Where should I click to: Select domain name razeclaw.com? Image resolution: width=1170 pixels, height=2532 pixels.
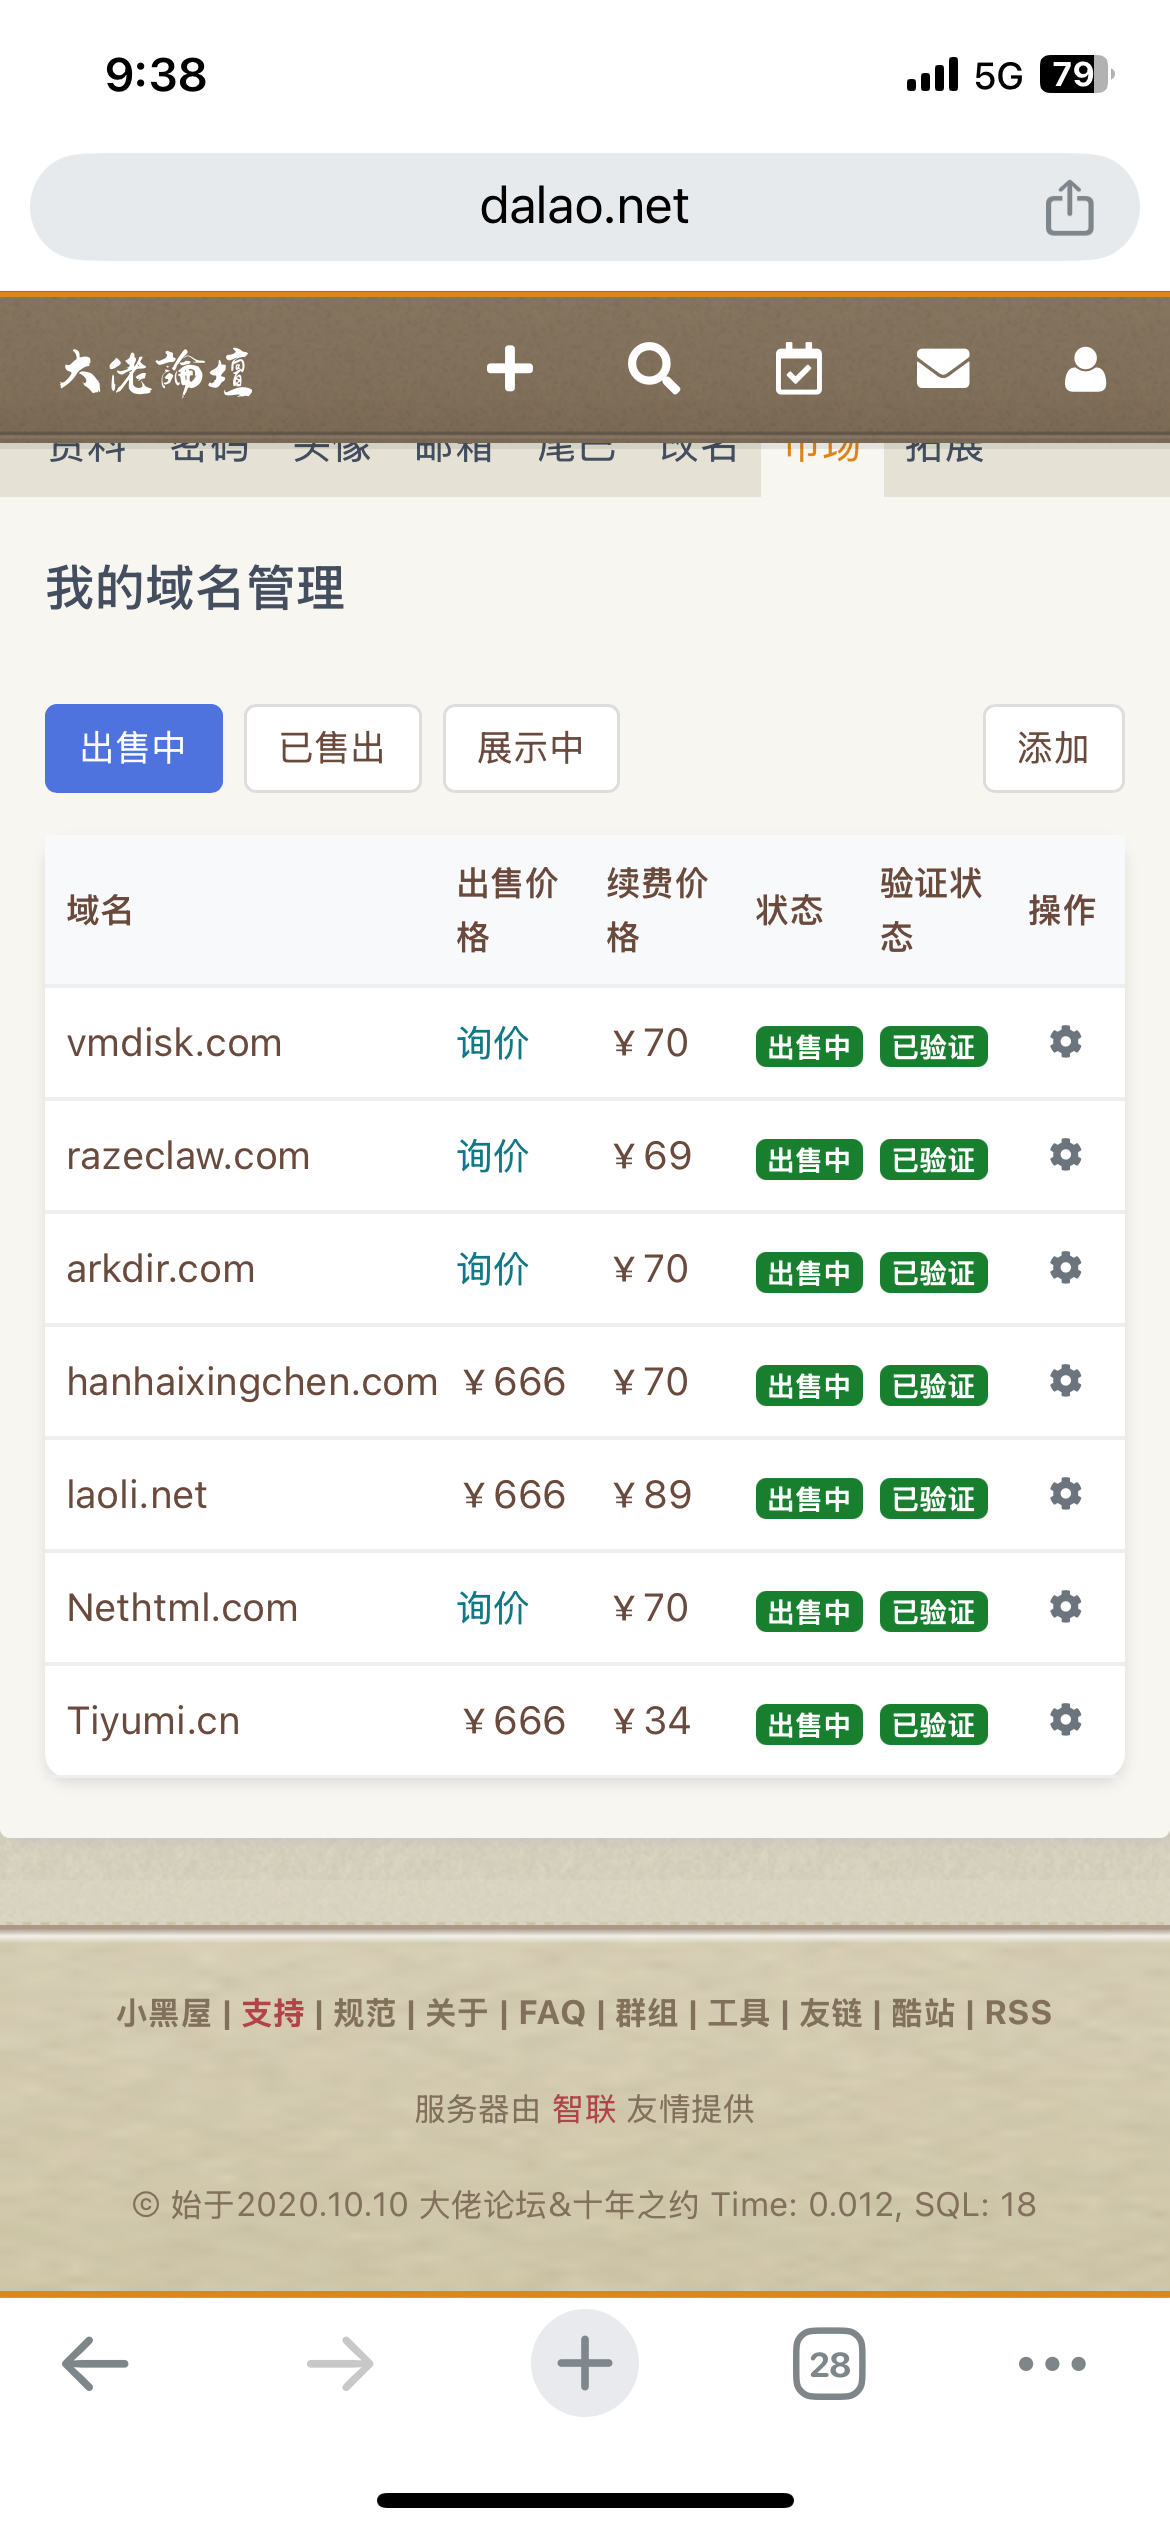pos(188,1156)
